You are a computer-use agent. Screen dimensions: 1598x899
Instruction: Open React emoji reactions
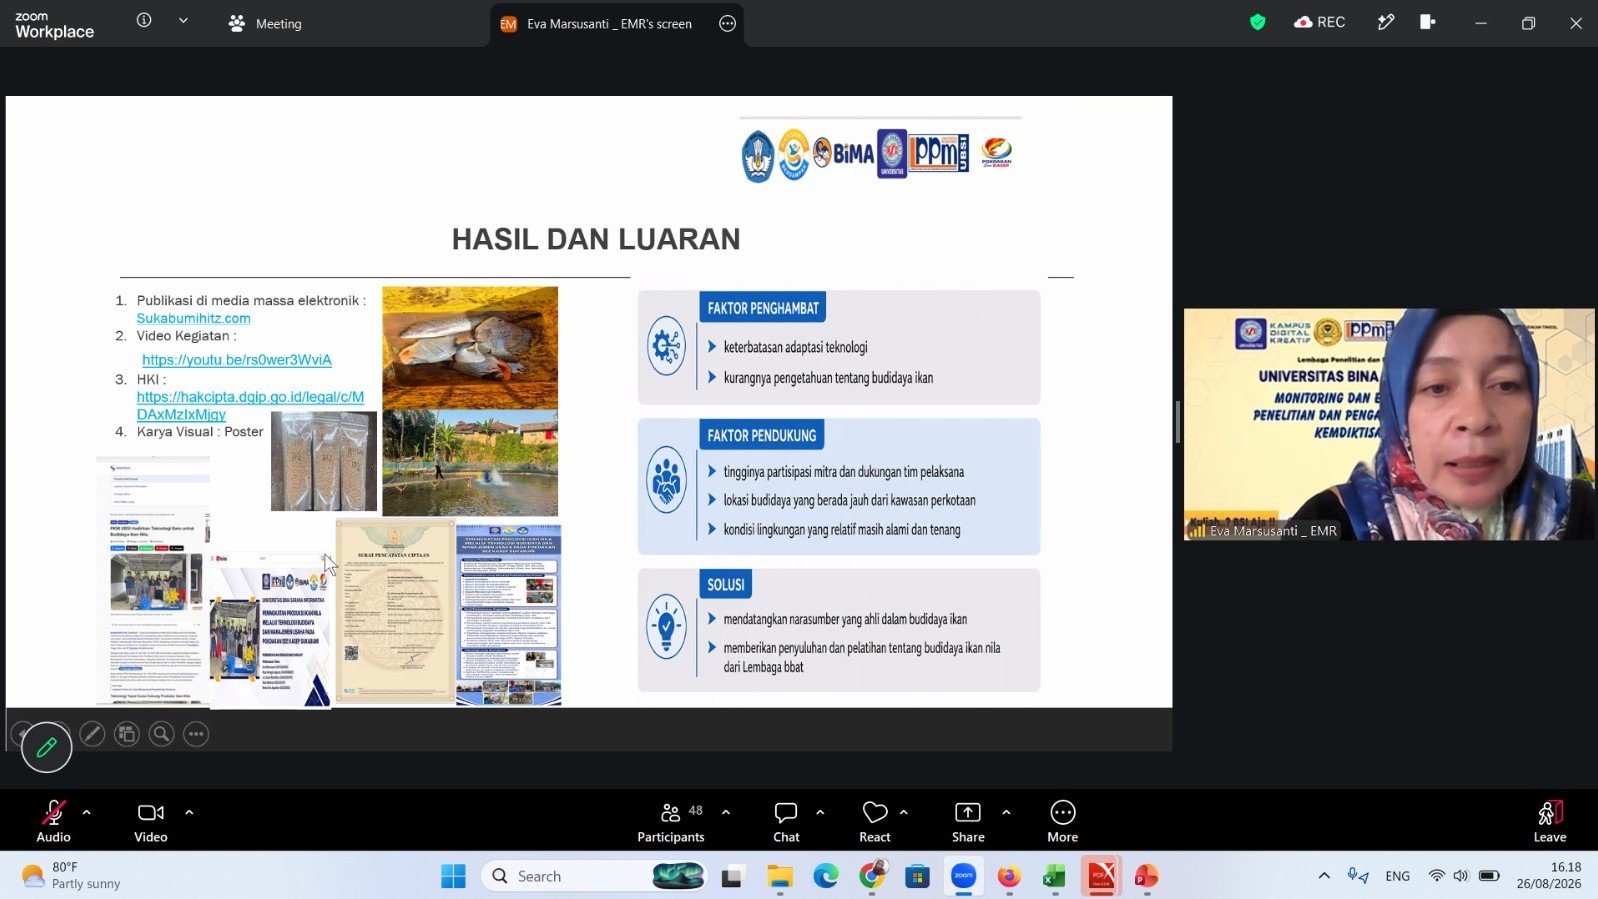click(875, 821)
